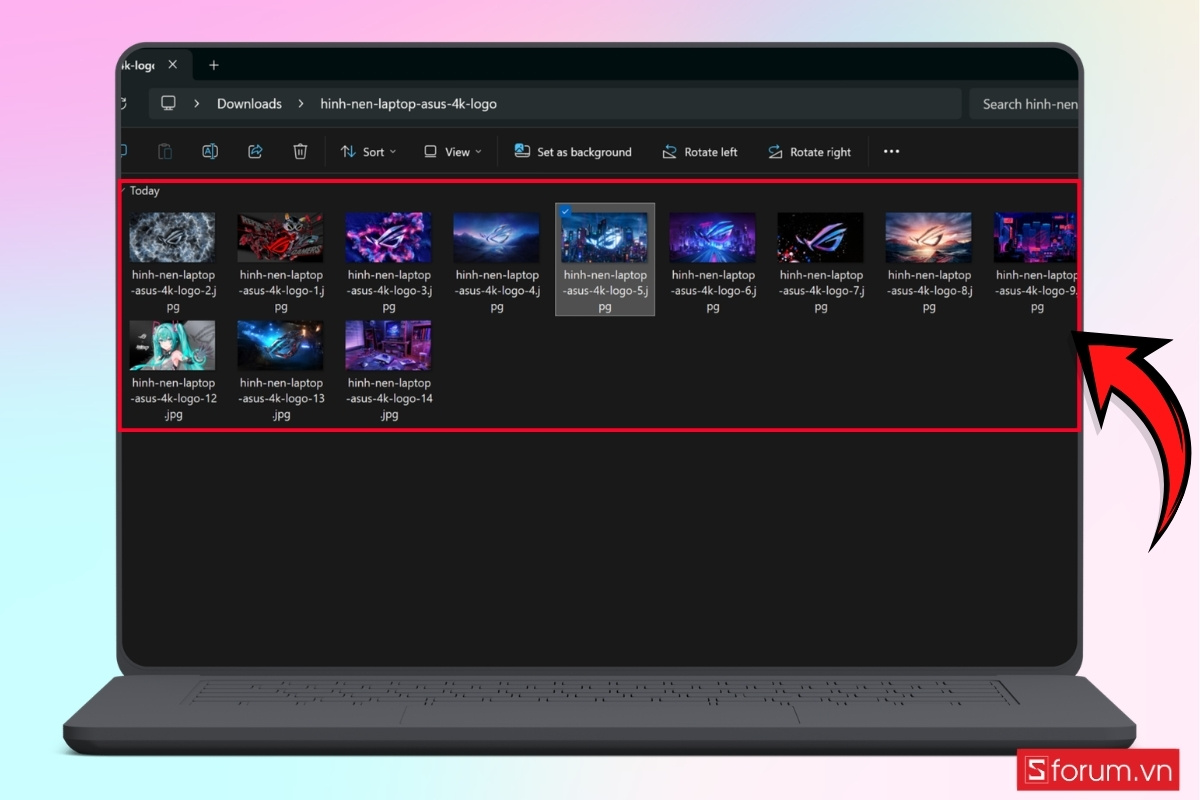Open the See more ellipsis menu
The width and height of the screenshot is (1200, 800).
[892, 151]
